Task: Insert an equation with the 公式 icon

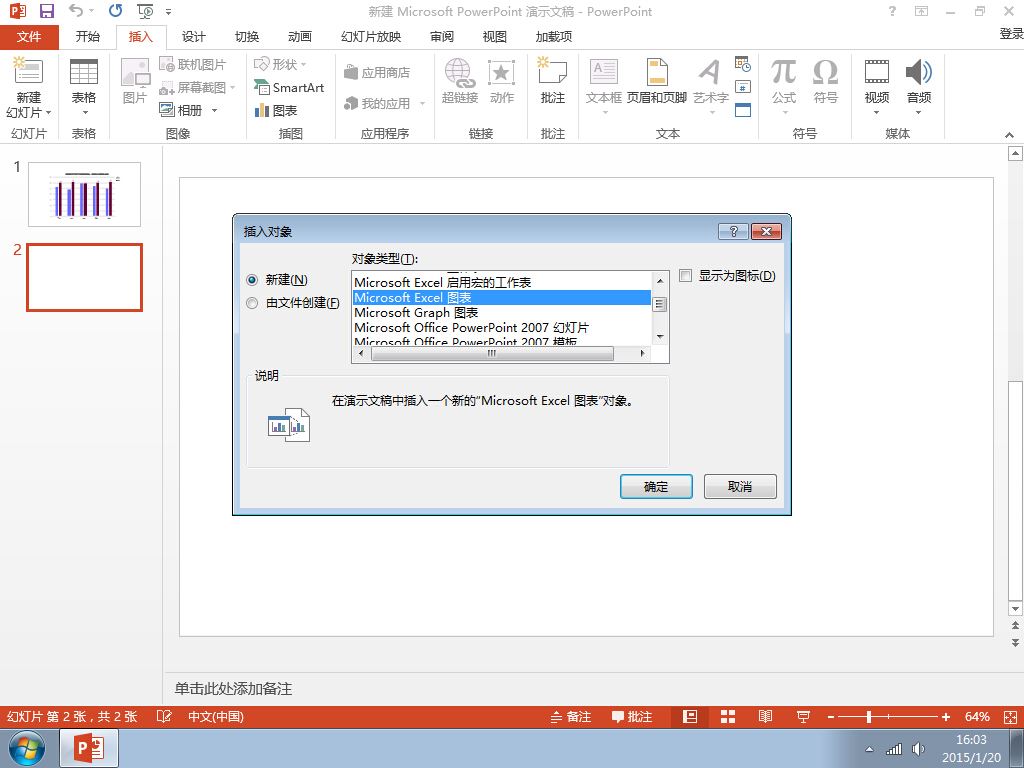Action: (x=784, y=80)
